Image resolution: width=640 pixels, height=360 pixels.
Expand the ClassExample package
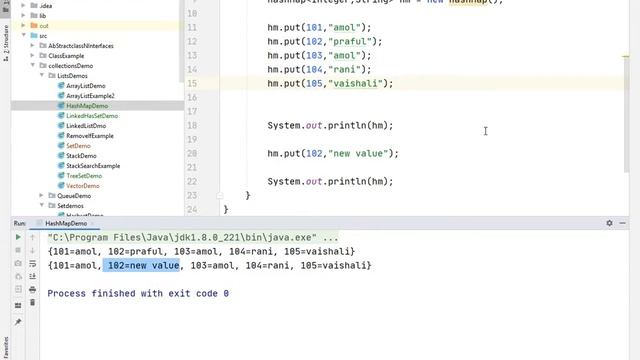coord(33,56)
